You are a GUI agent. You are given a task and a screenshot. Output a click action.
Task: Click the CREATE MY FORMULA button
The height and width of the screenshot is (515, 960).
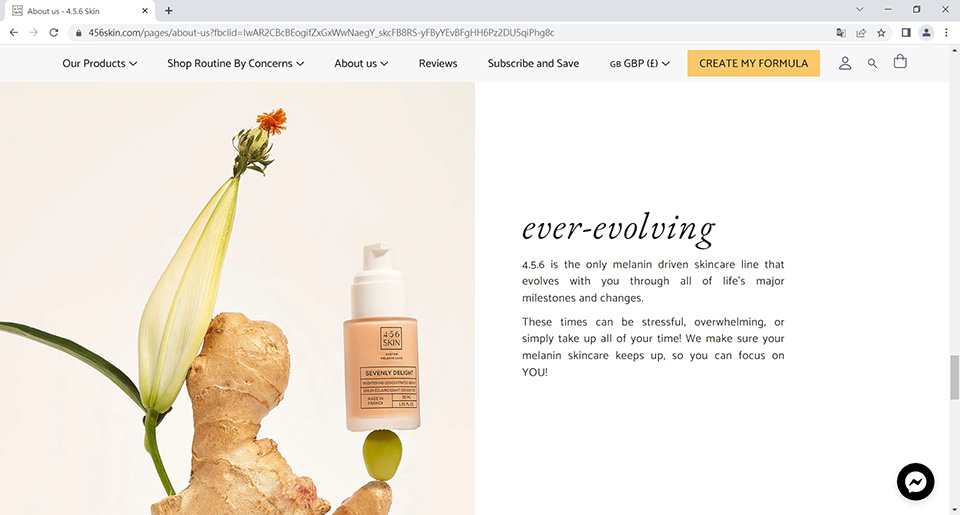coord(754,63)
